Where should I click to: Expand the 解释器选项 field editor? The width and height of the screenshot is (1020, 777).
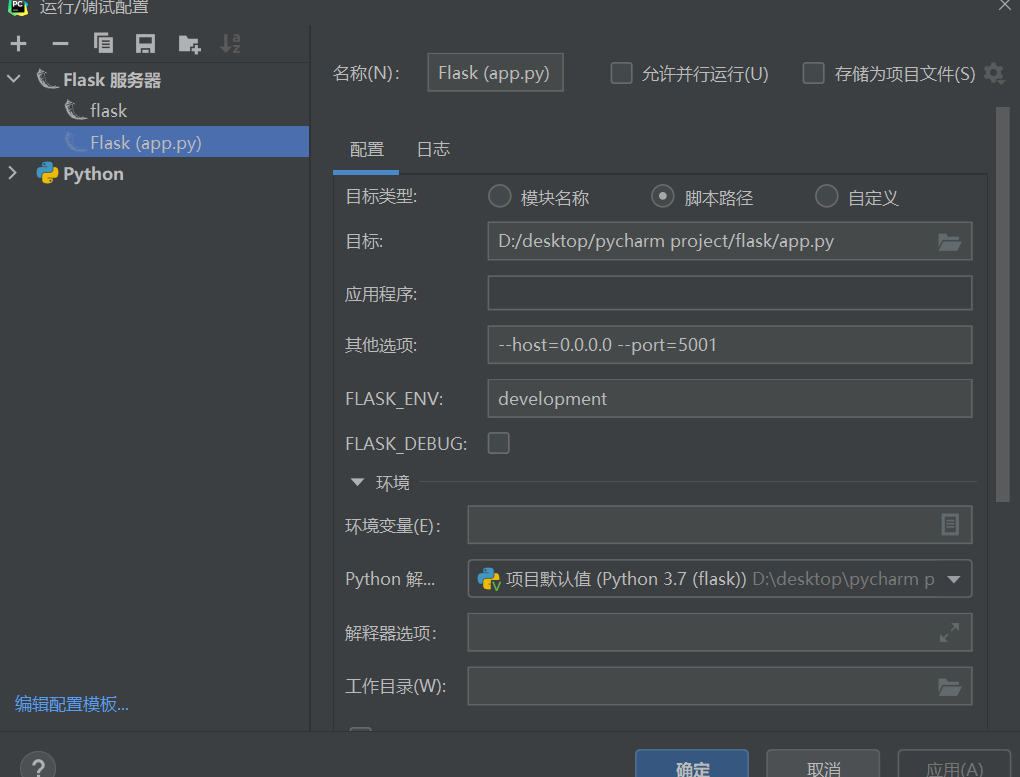(x=949, y=632)
